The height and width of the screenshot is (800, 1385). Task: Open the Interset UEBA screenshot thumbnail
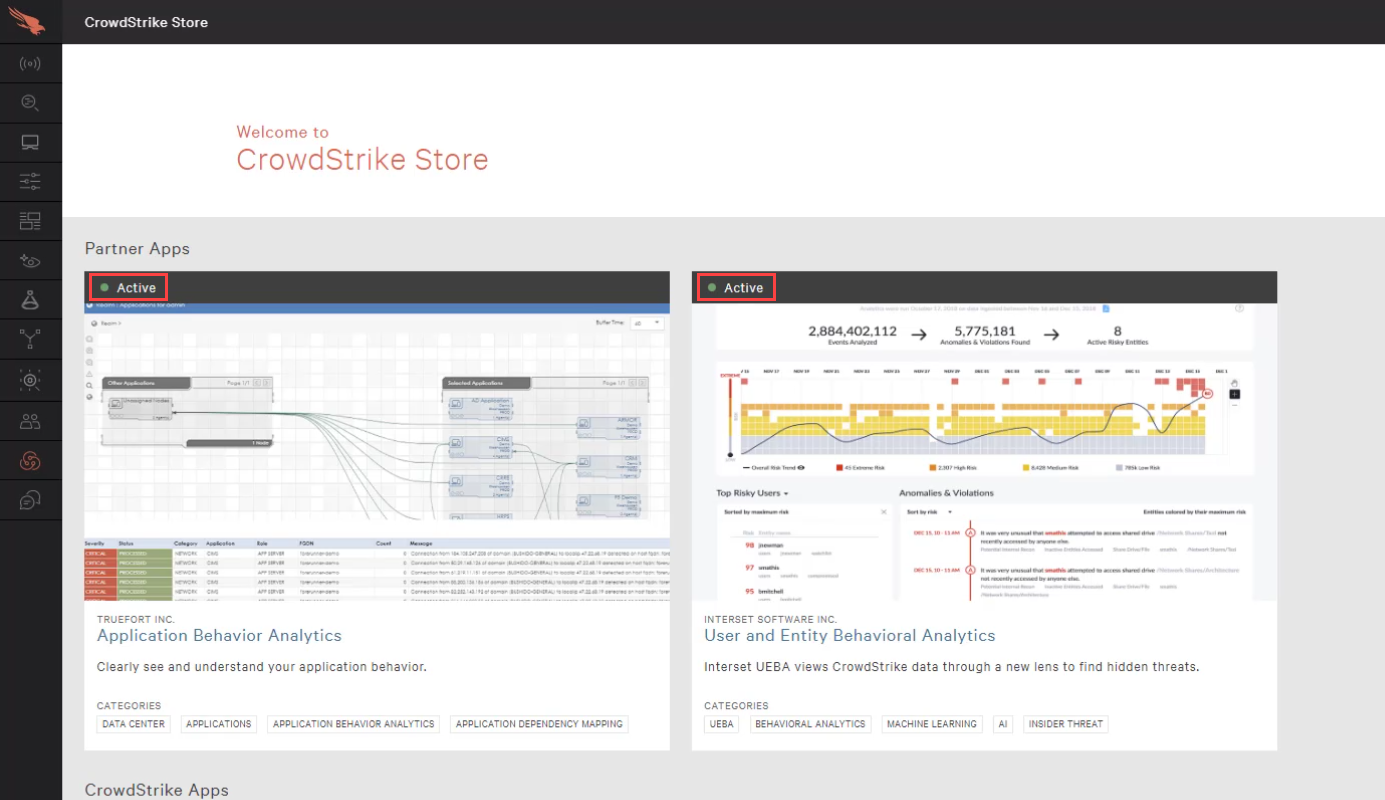pos(984,452)
